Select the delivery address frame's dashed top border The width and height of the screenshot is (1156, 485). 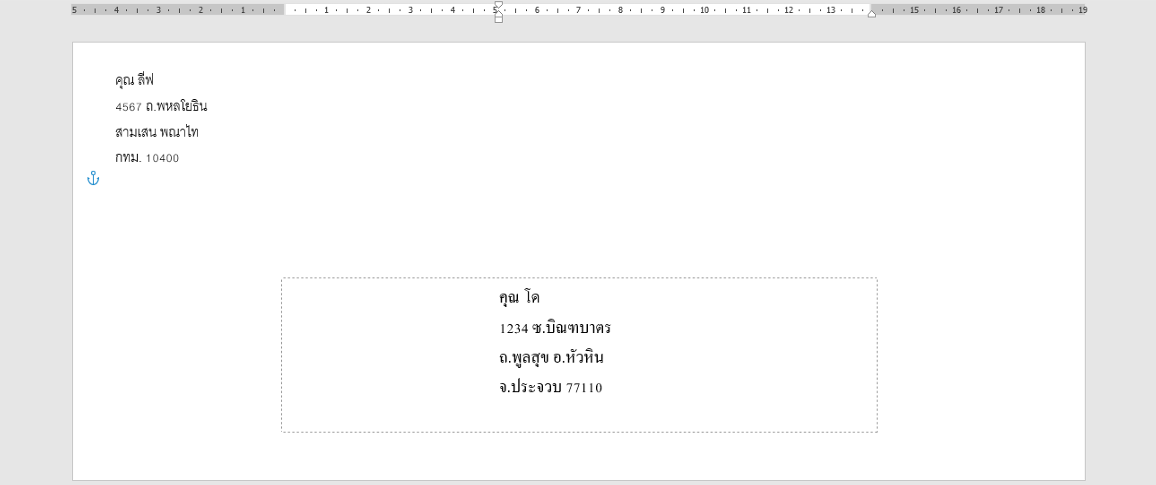pyautogui.click(x=579, y=278)
